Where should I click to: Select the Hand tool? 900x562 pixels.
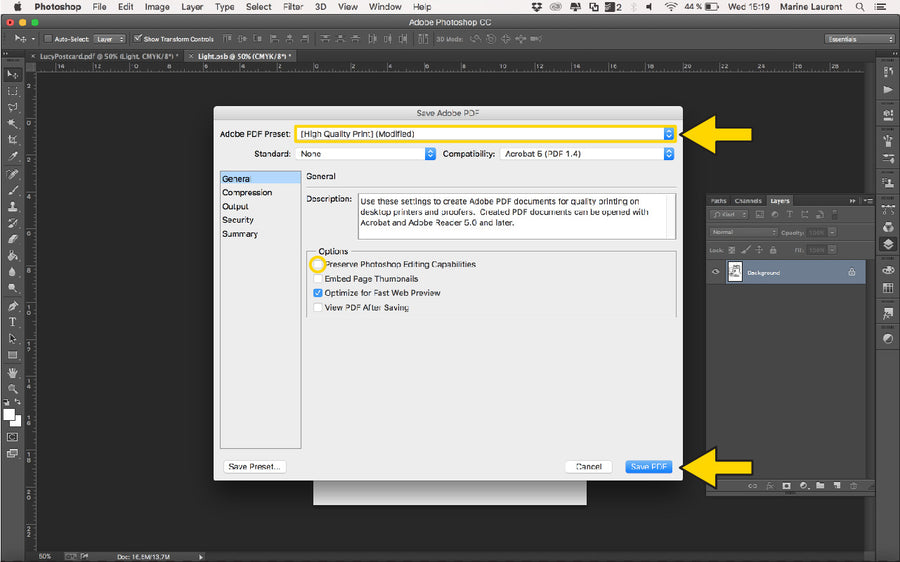(x=12, y=373)
